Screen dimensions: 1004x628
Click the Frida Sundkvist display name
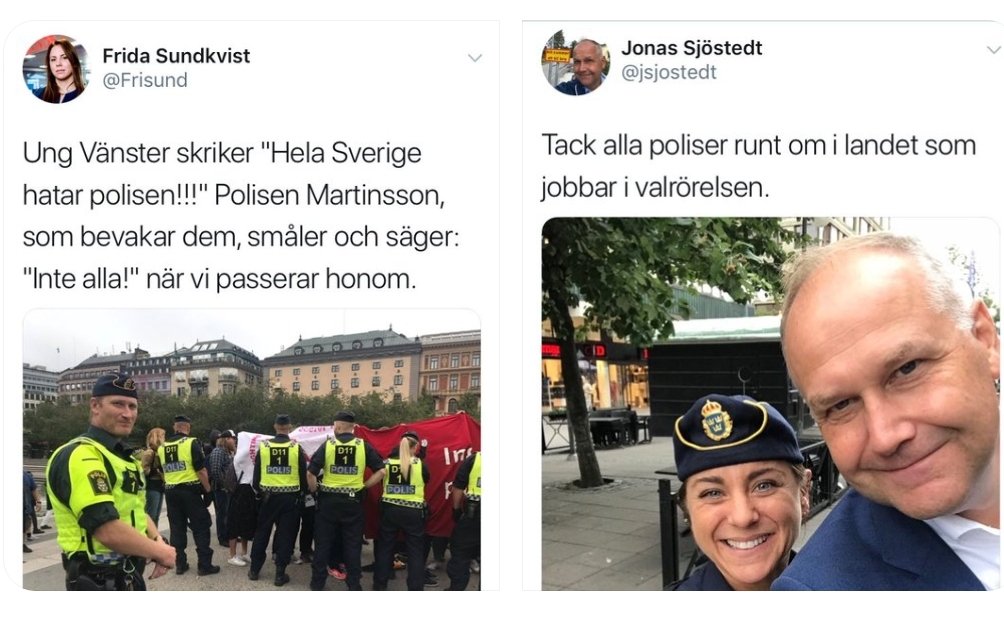(176, 56)
